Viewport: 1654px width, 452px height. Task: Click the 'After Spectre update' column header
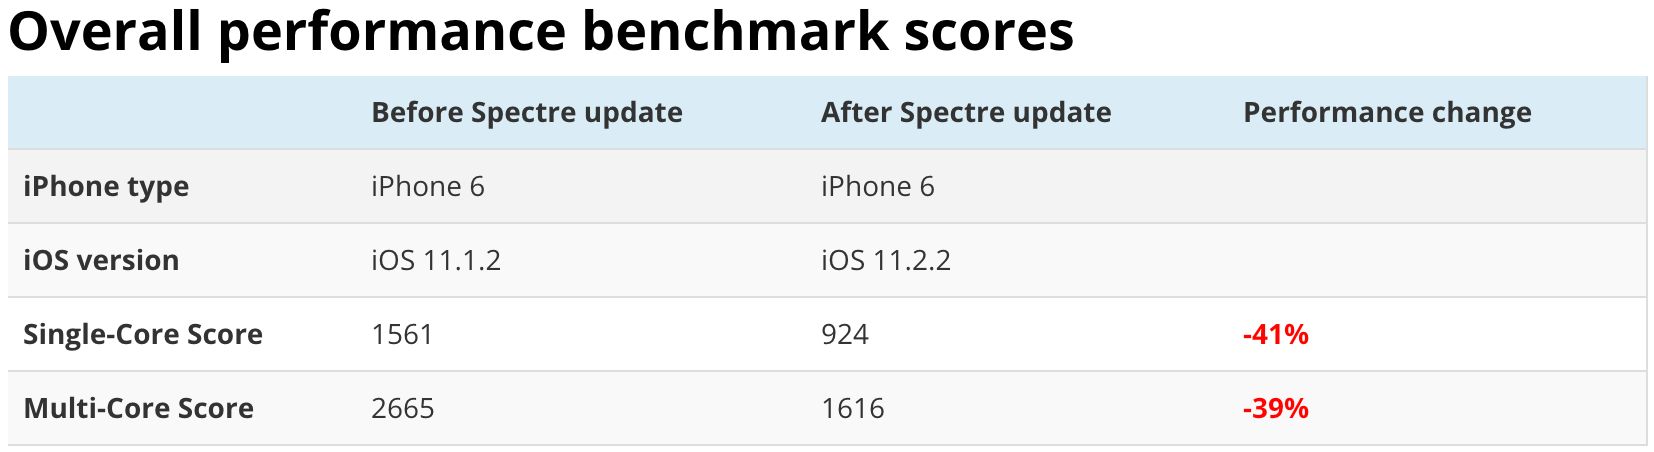[965, 113]
